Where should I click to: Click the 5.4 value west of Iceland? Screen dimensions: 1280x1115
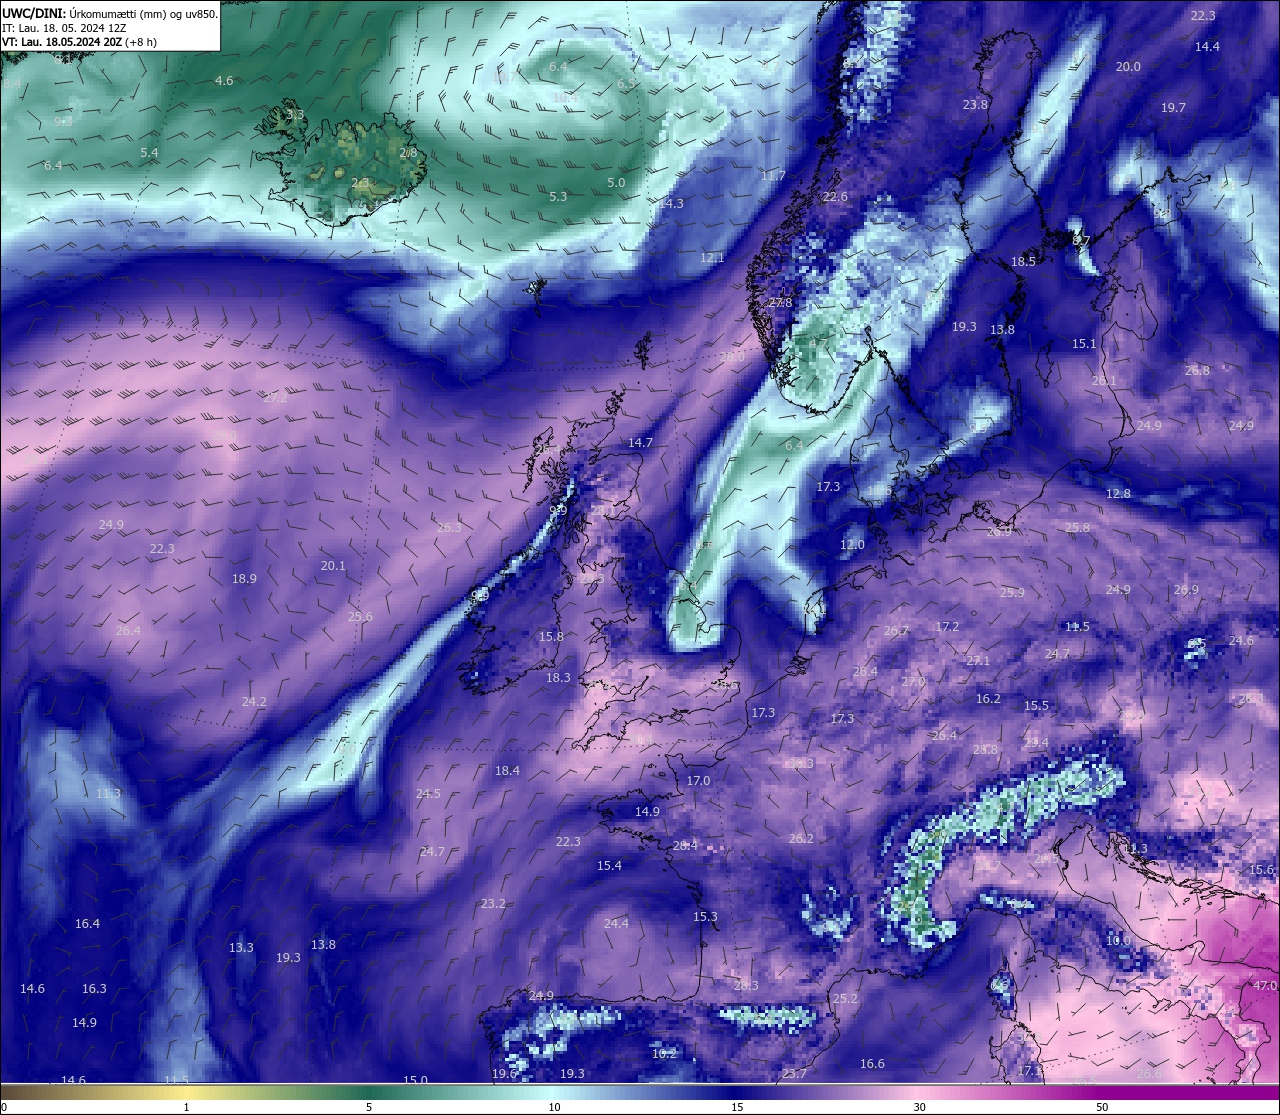coord(149,152)
